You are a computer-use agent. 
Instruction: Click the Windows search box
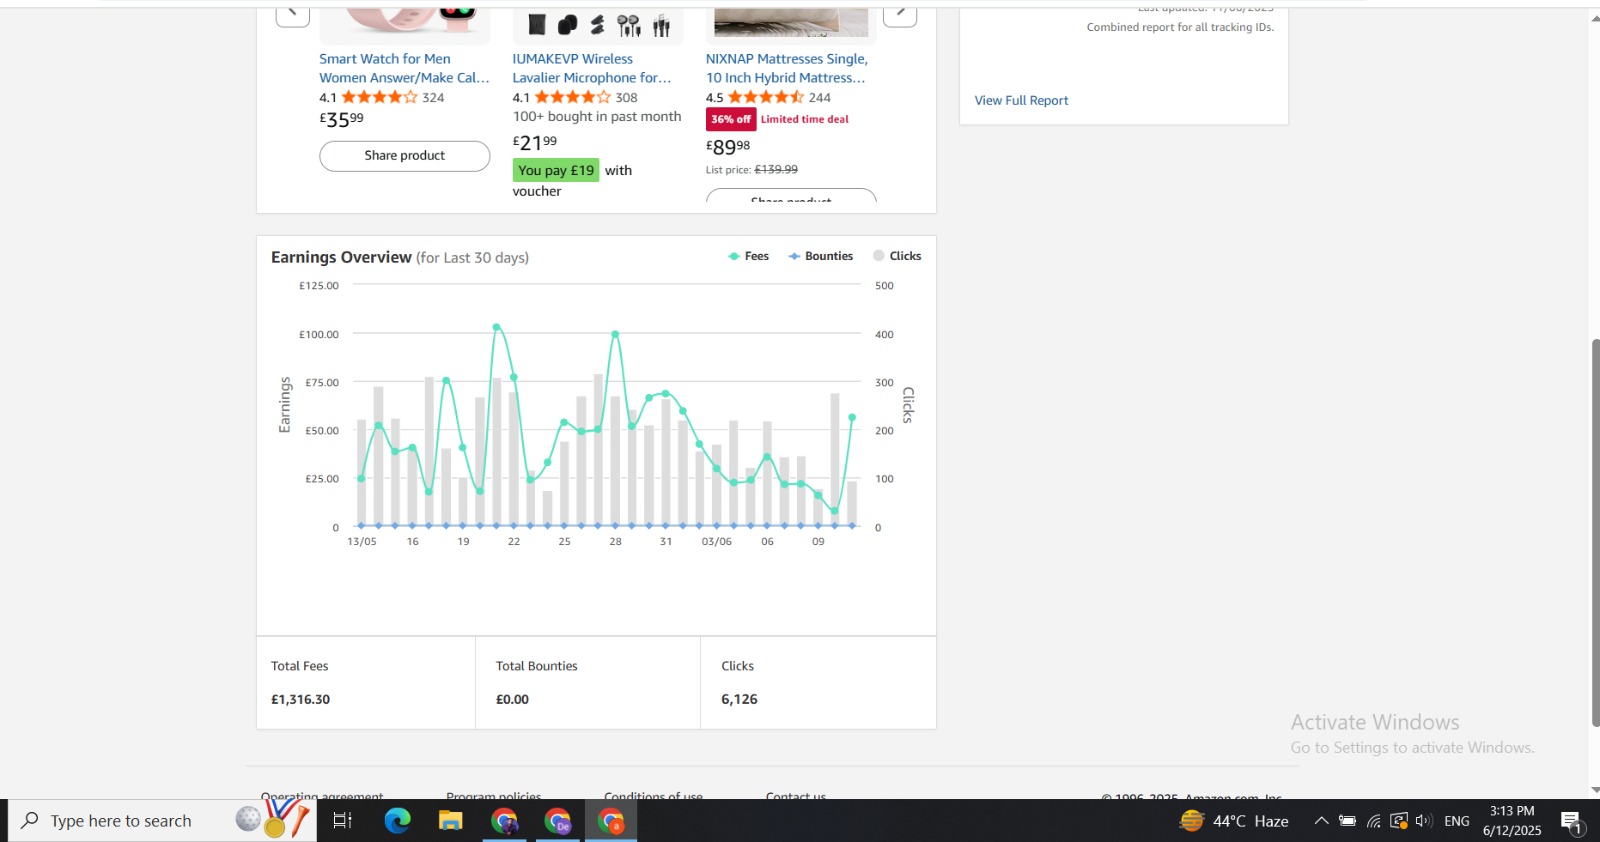pos(120,821)
